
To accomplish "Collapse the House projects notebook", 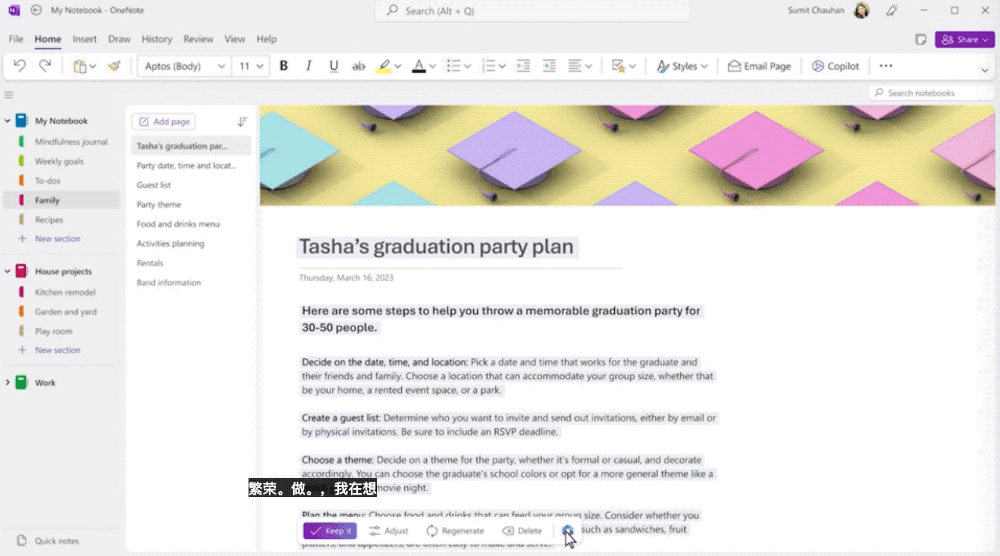I will (x=8, y=271).
